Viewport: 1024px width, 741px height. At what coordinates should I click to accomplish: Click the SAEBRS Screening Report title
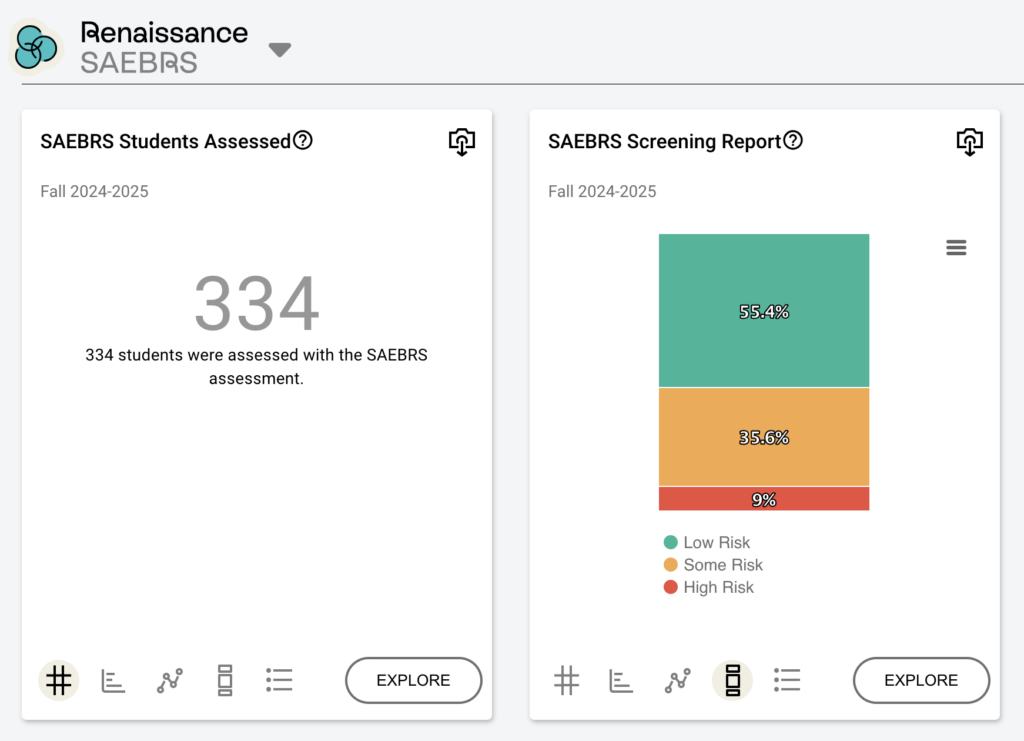coord(665,141)
